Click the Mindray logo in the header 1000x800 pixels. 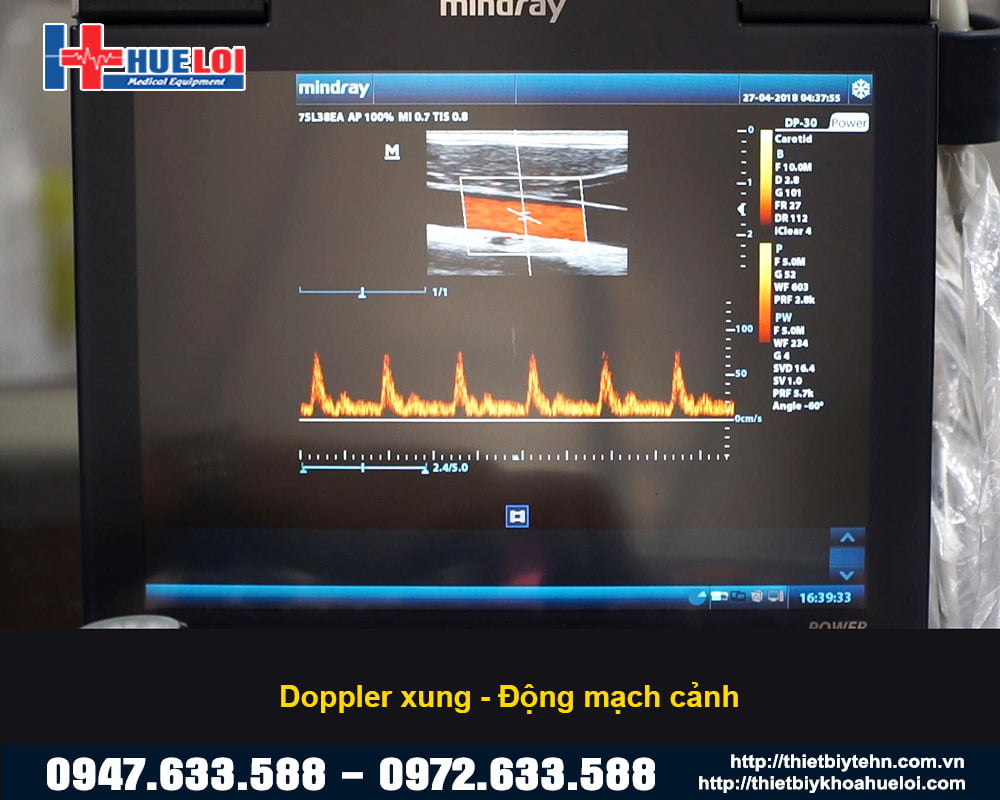click(334, 89)
